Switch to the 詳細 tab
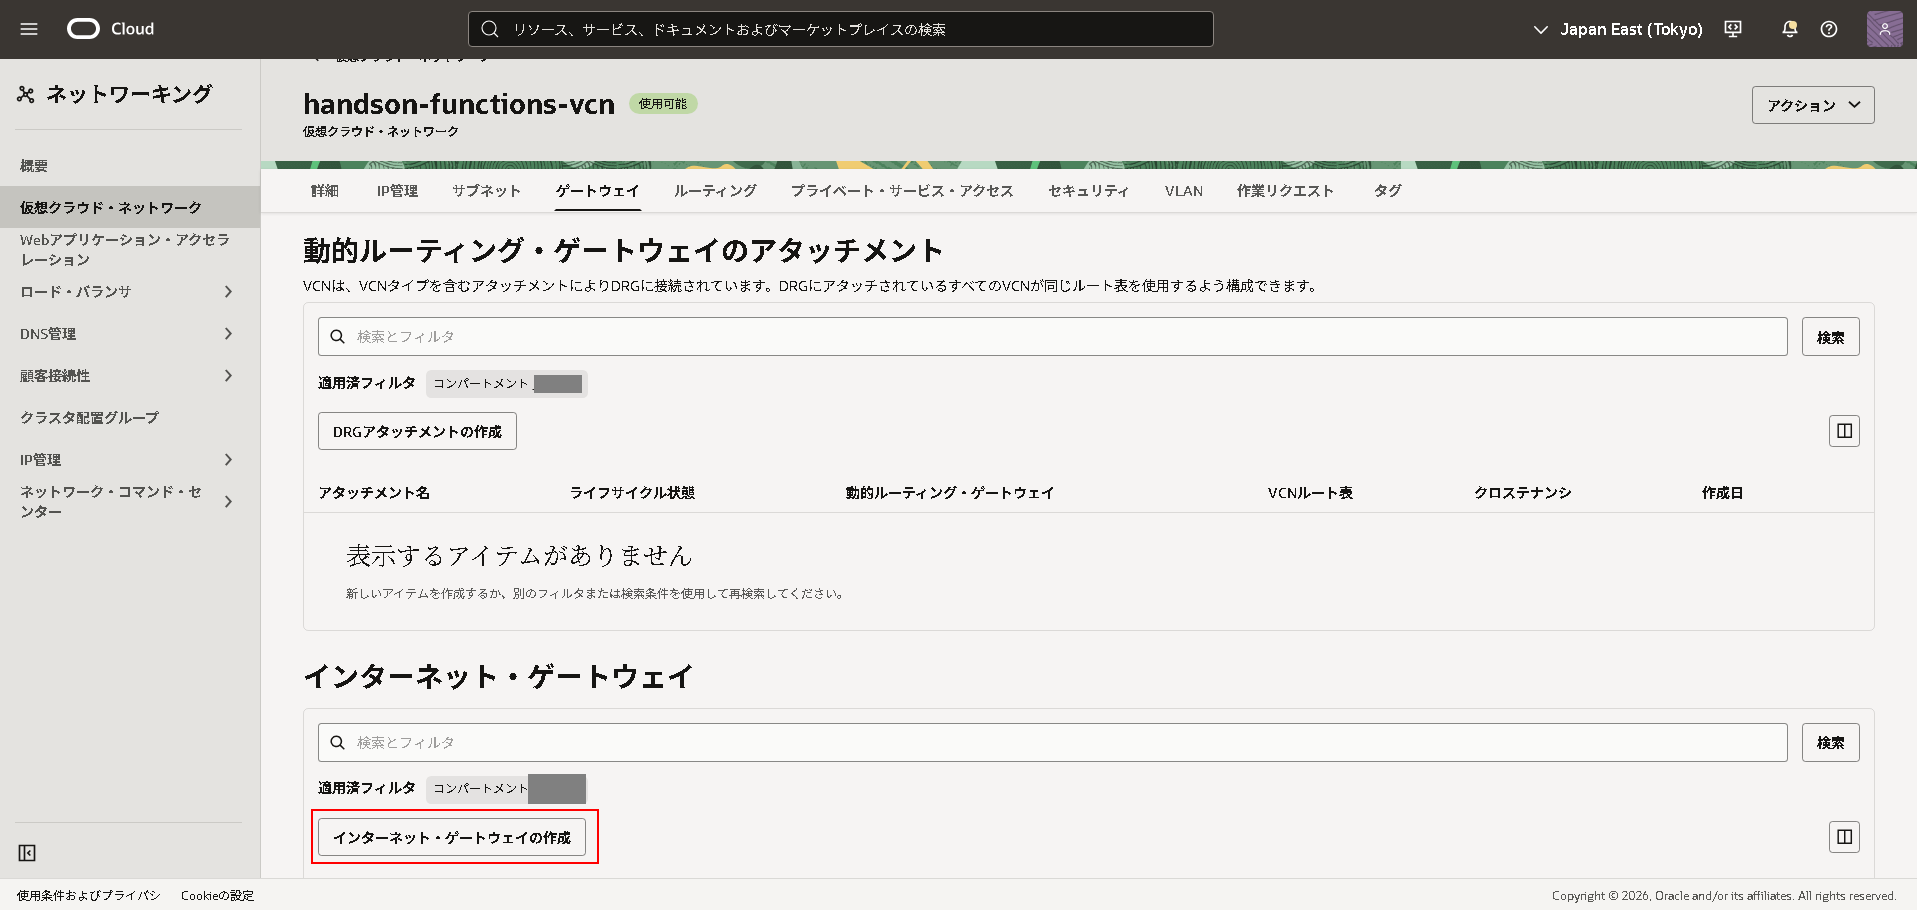 [325, 191]
